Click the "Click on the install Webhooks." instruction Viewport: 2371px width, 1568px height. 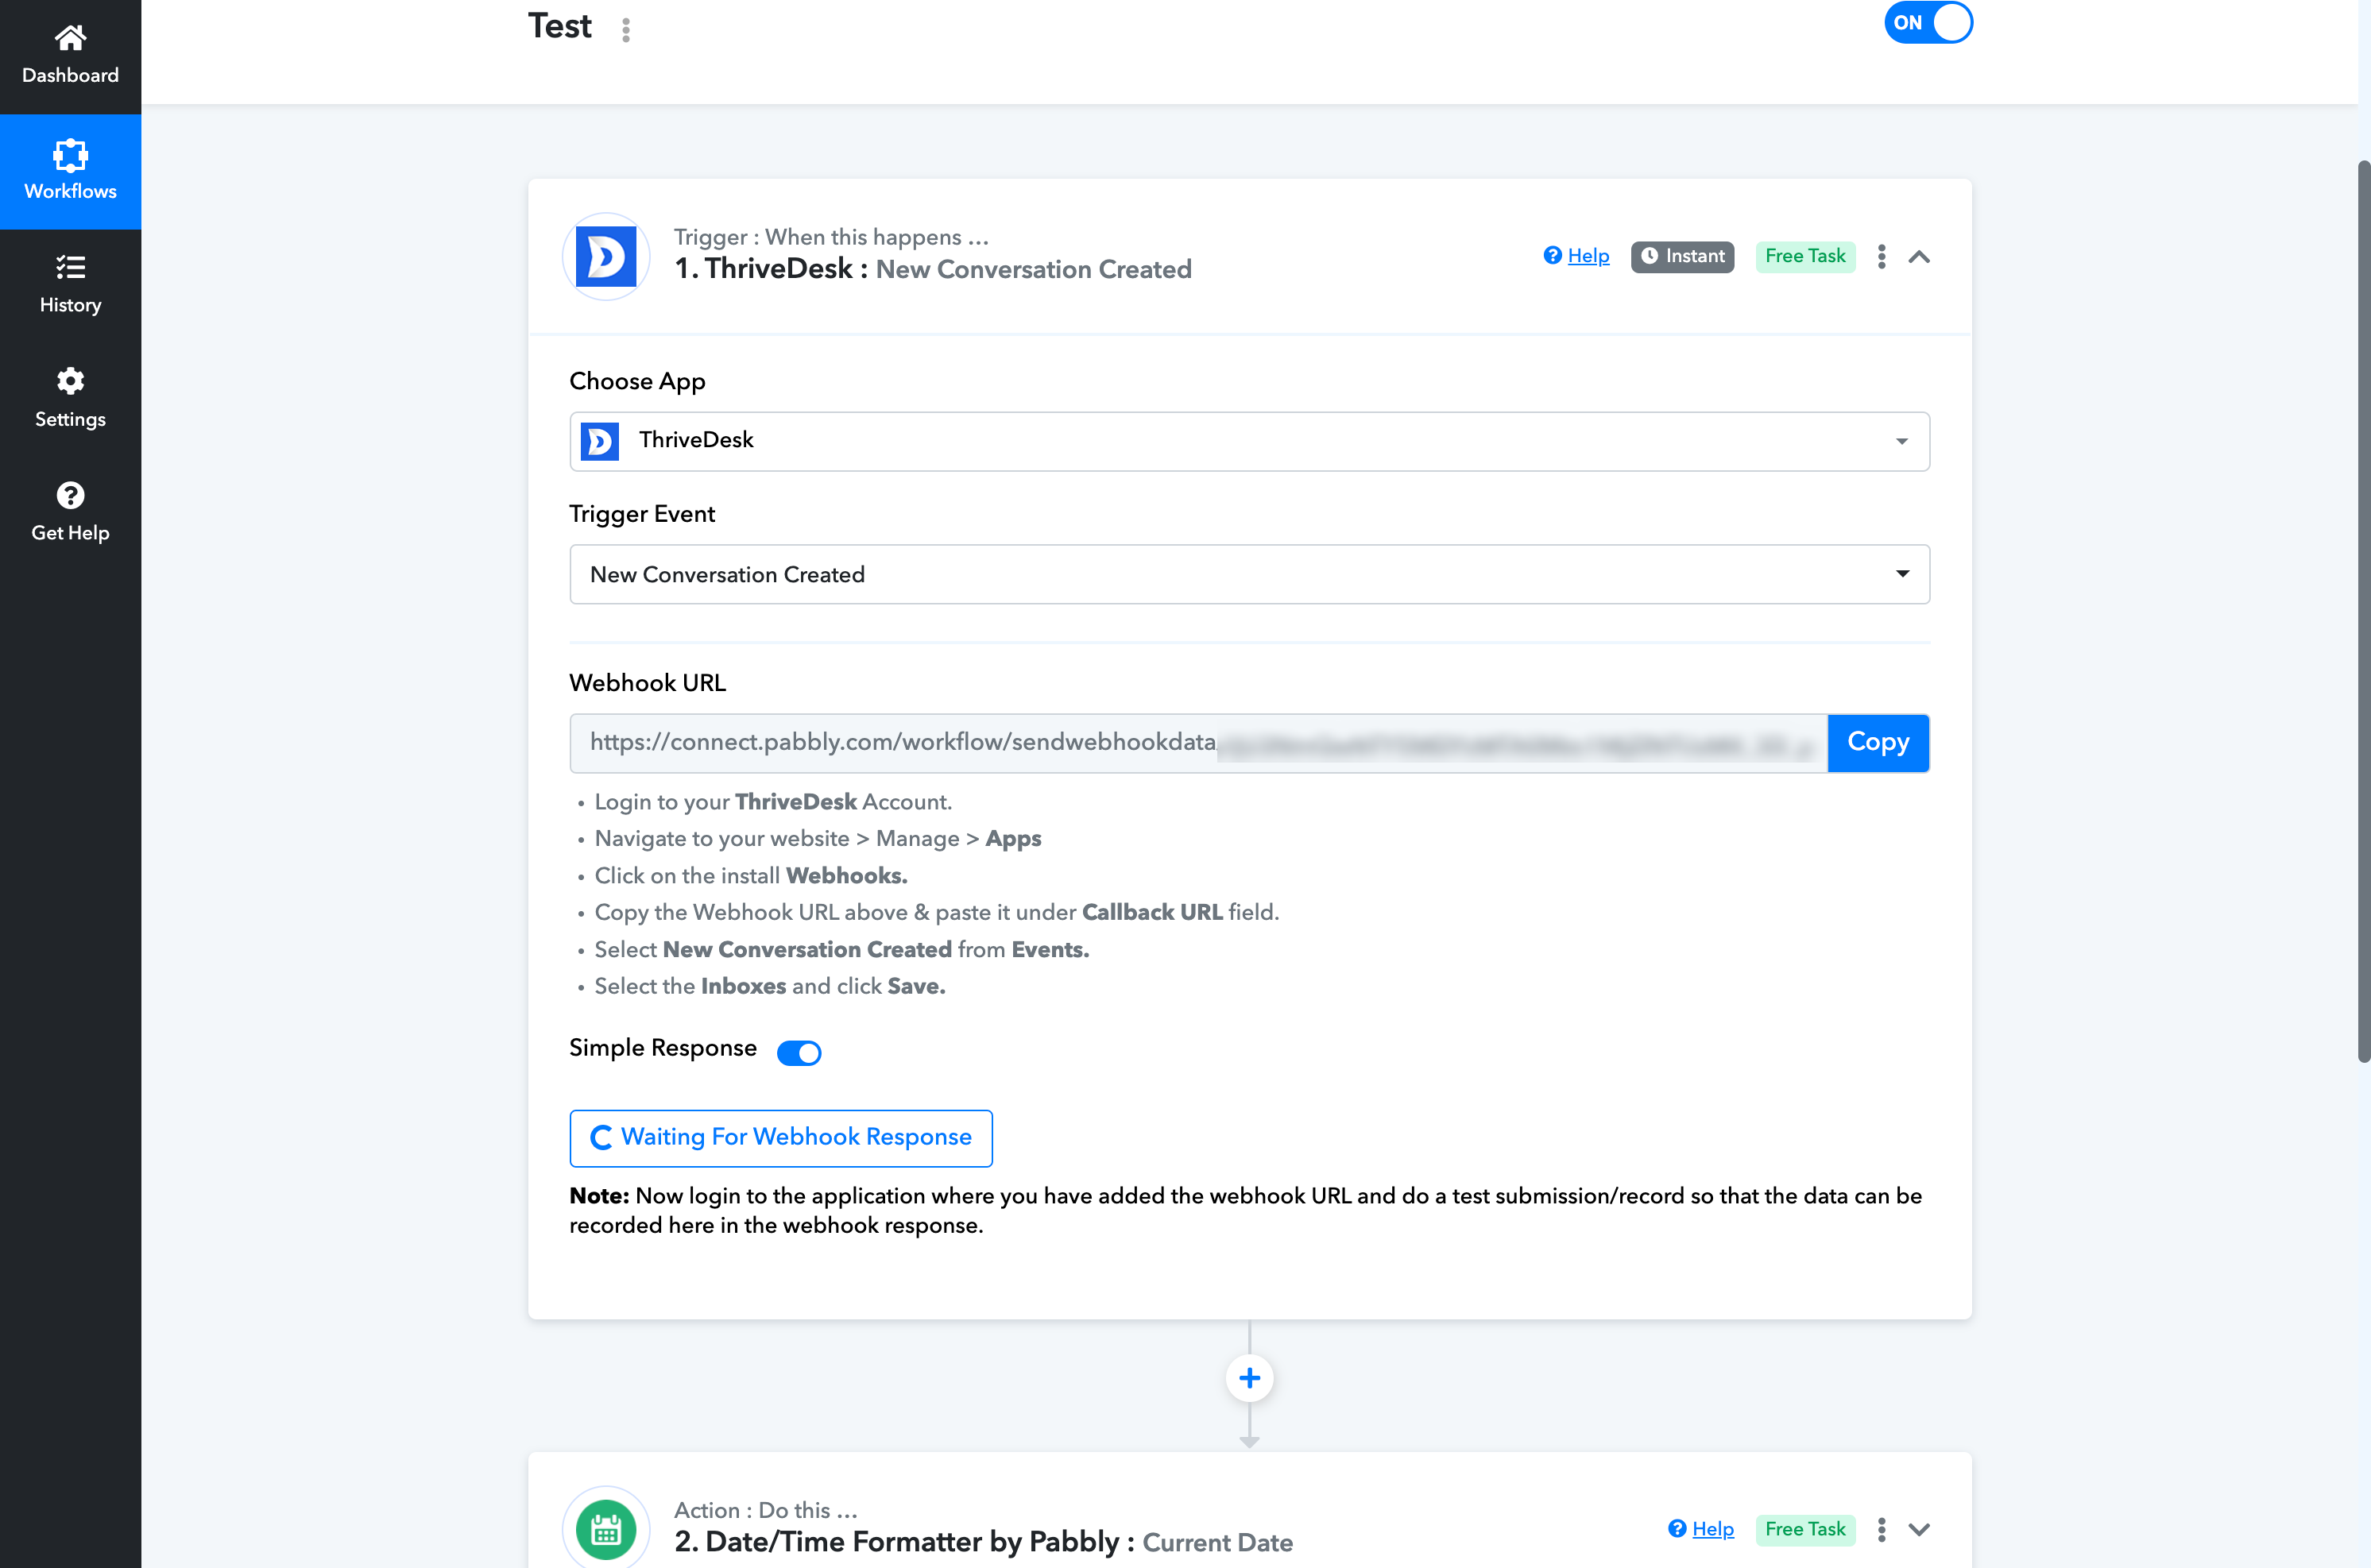[751, 876]
